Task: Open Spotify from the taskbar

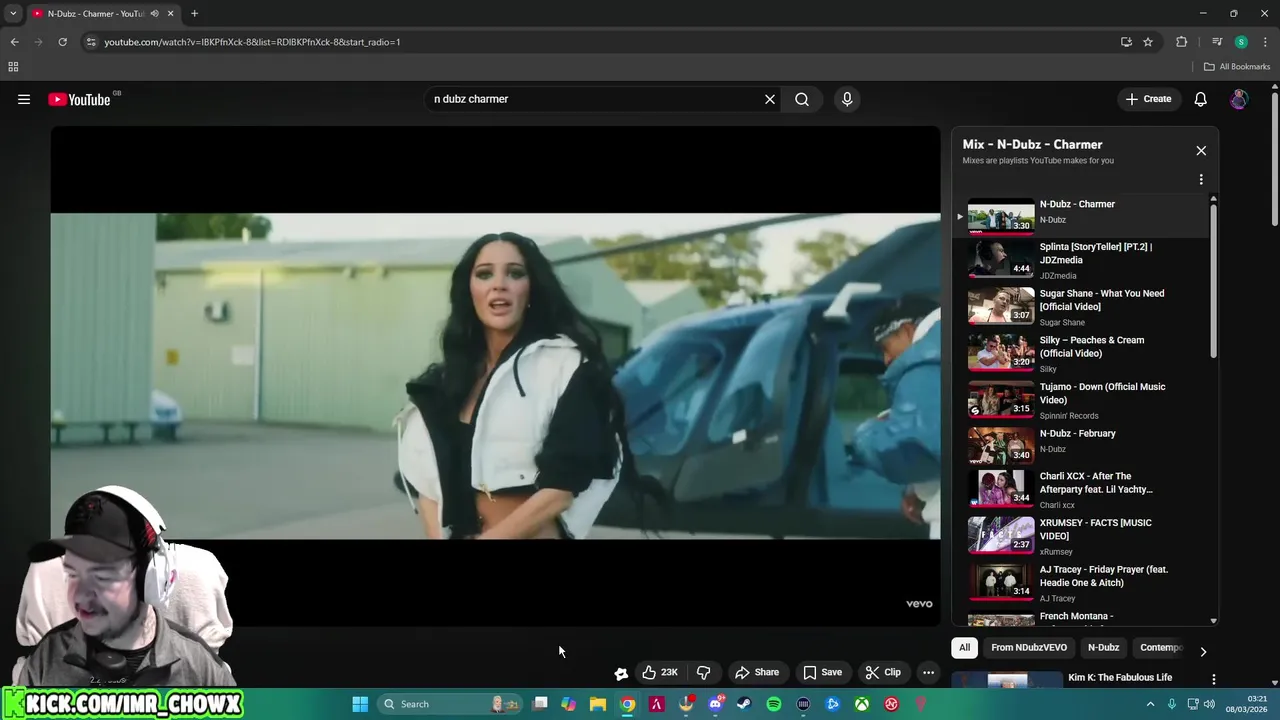Action: pos(774,704)
